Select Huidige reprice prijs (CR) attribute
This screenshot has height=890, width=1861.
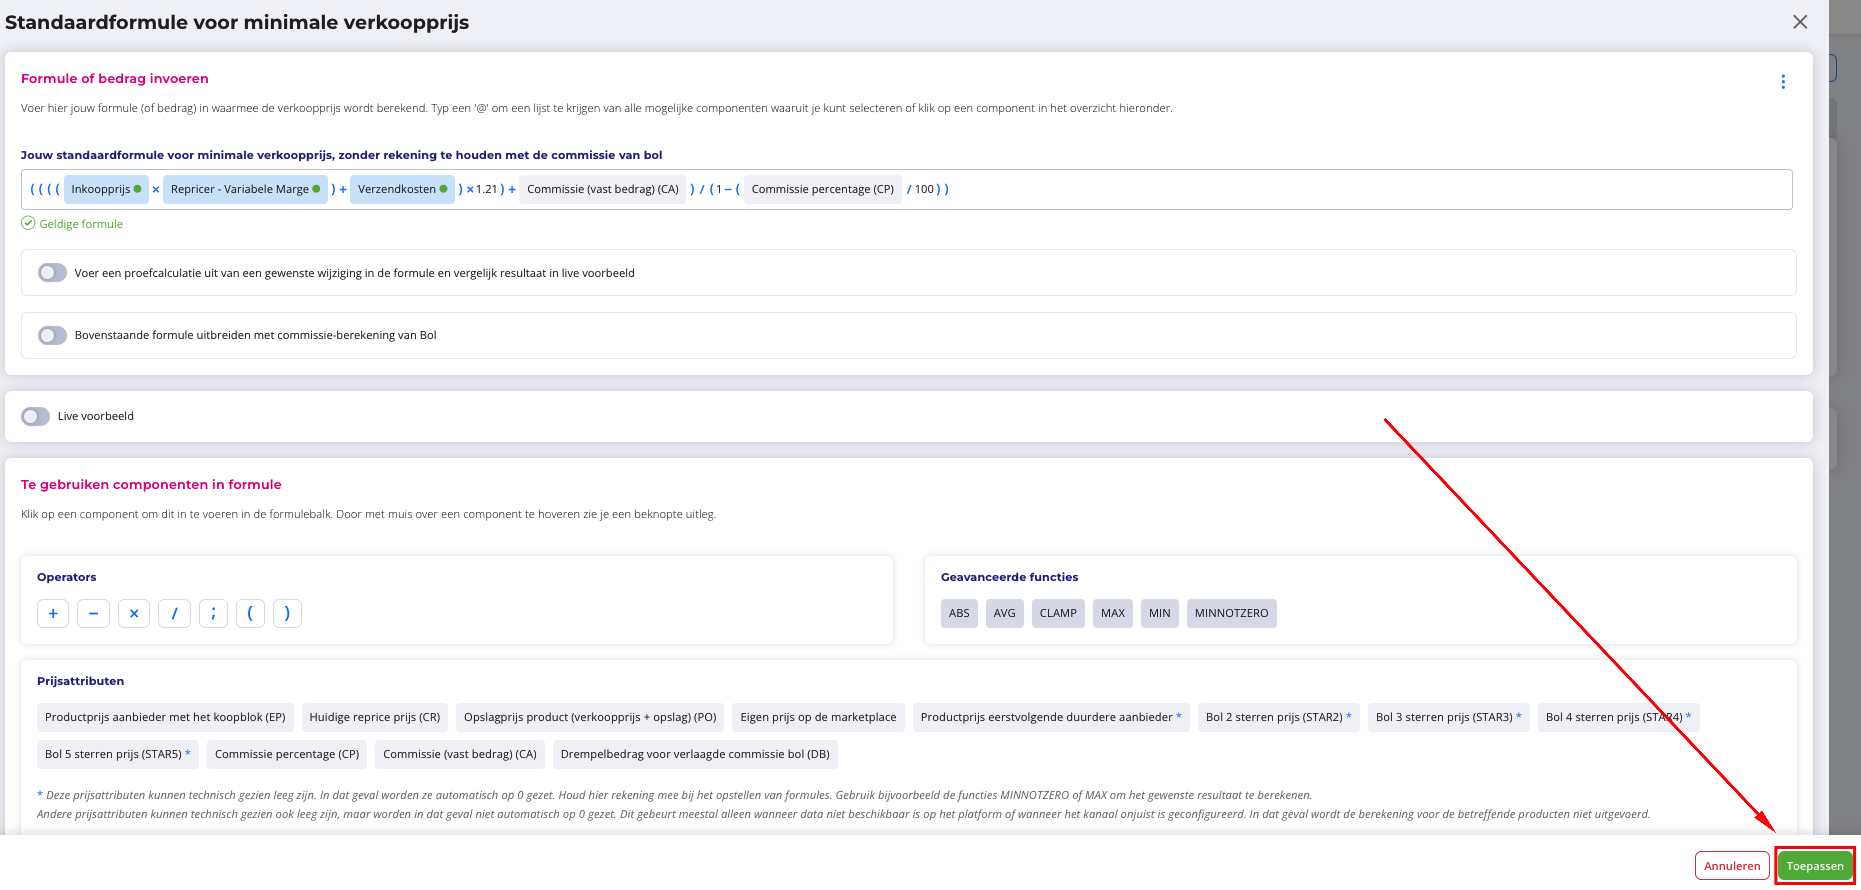(x=375, y=717)
